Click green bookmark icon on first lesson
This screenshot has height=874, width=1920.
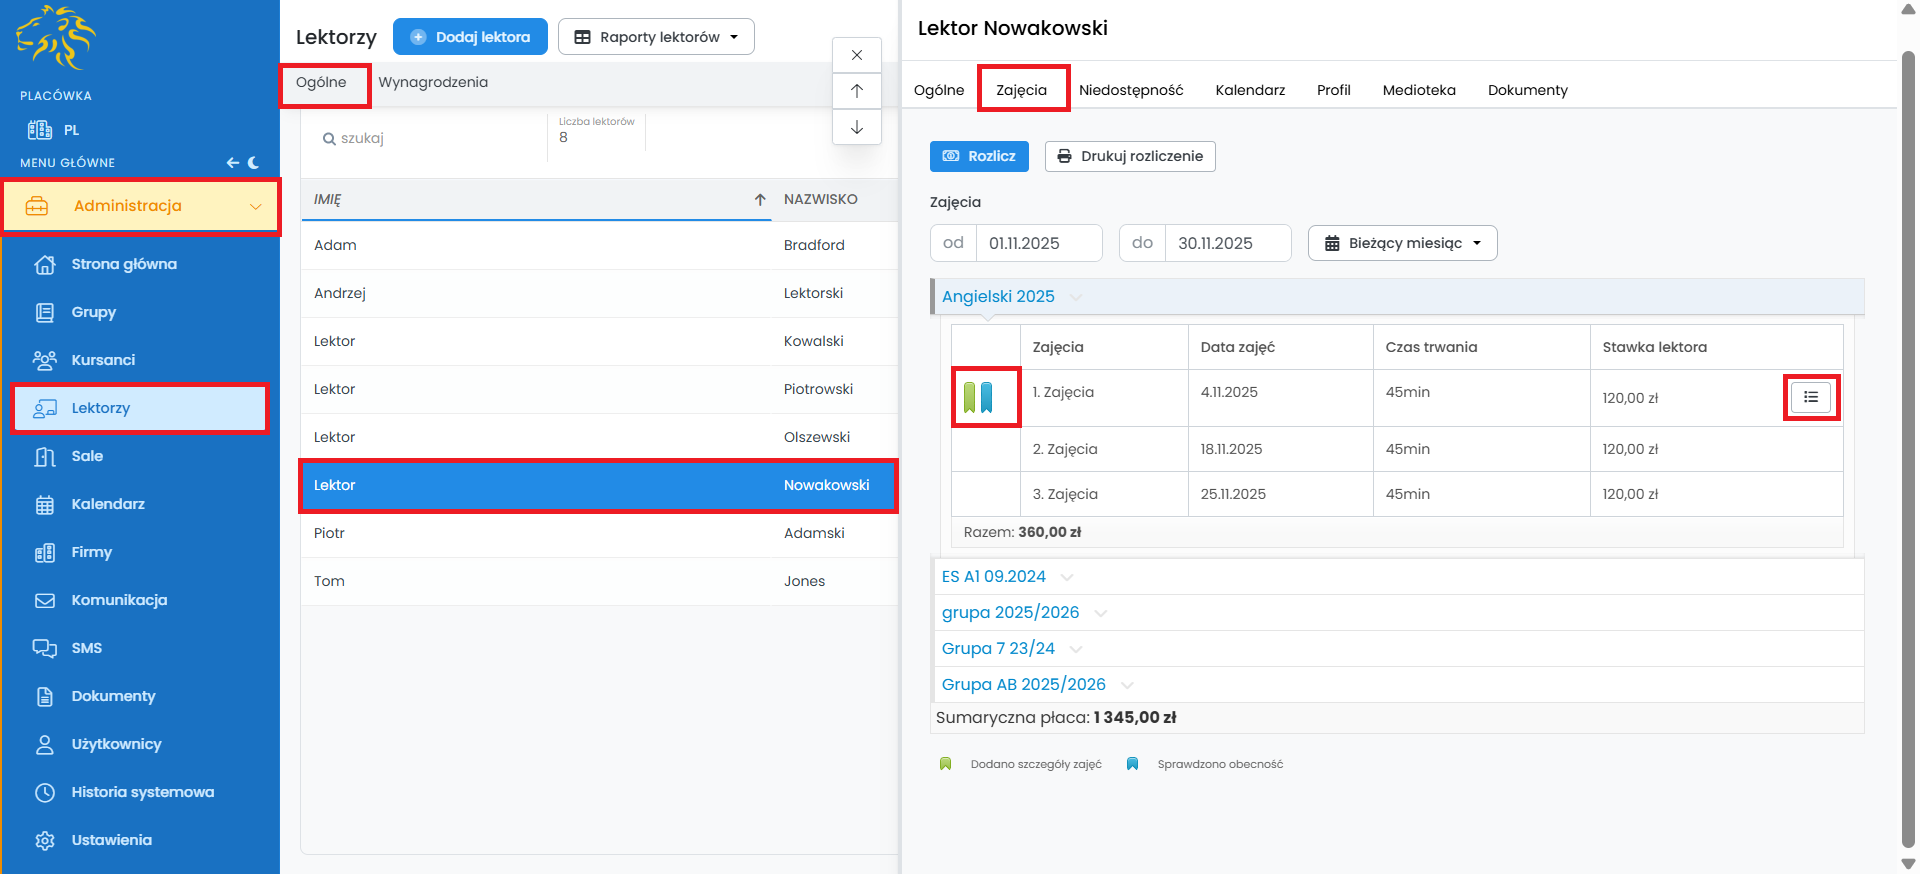tap(969, 397)
